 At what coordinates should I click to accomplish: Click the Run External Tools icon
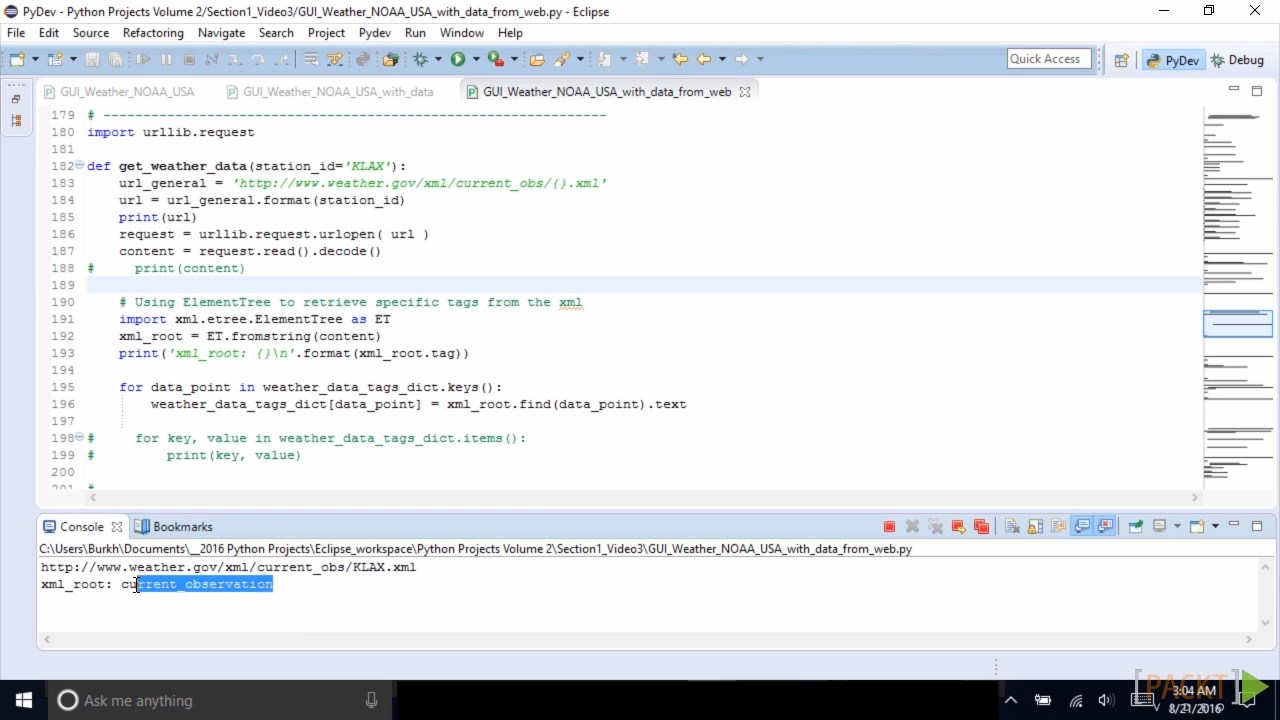[497, 59]
